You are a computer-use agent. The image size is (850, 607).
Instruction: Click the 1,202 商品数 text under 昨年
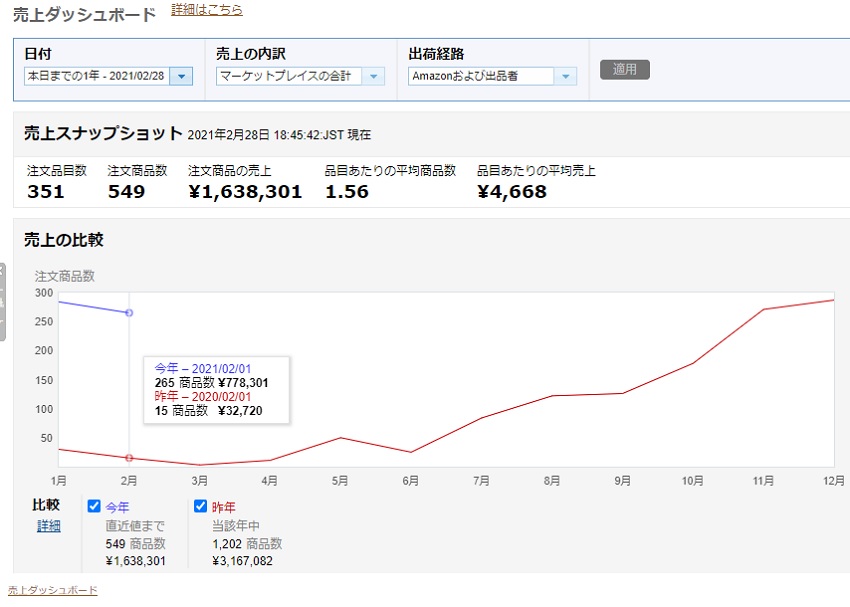point(247,544)
